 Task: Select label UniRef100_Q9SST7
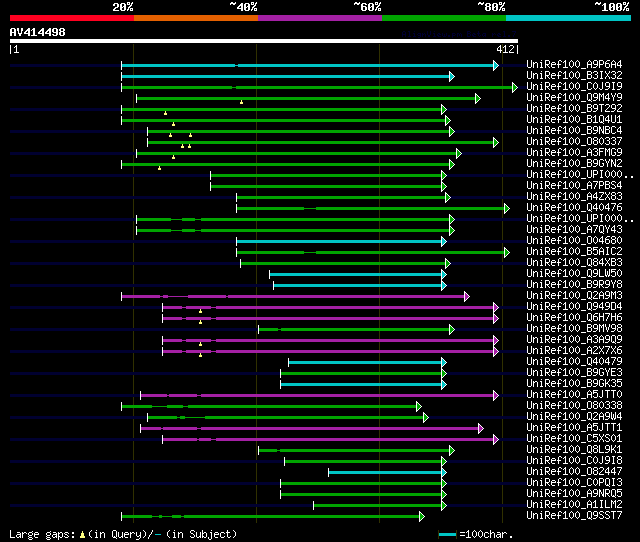tap(574, 516)
